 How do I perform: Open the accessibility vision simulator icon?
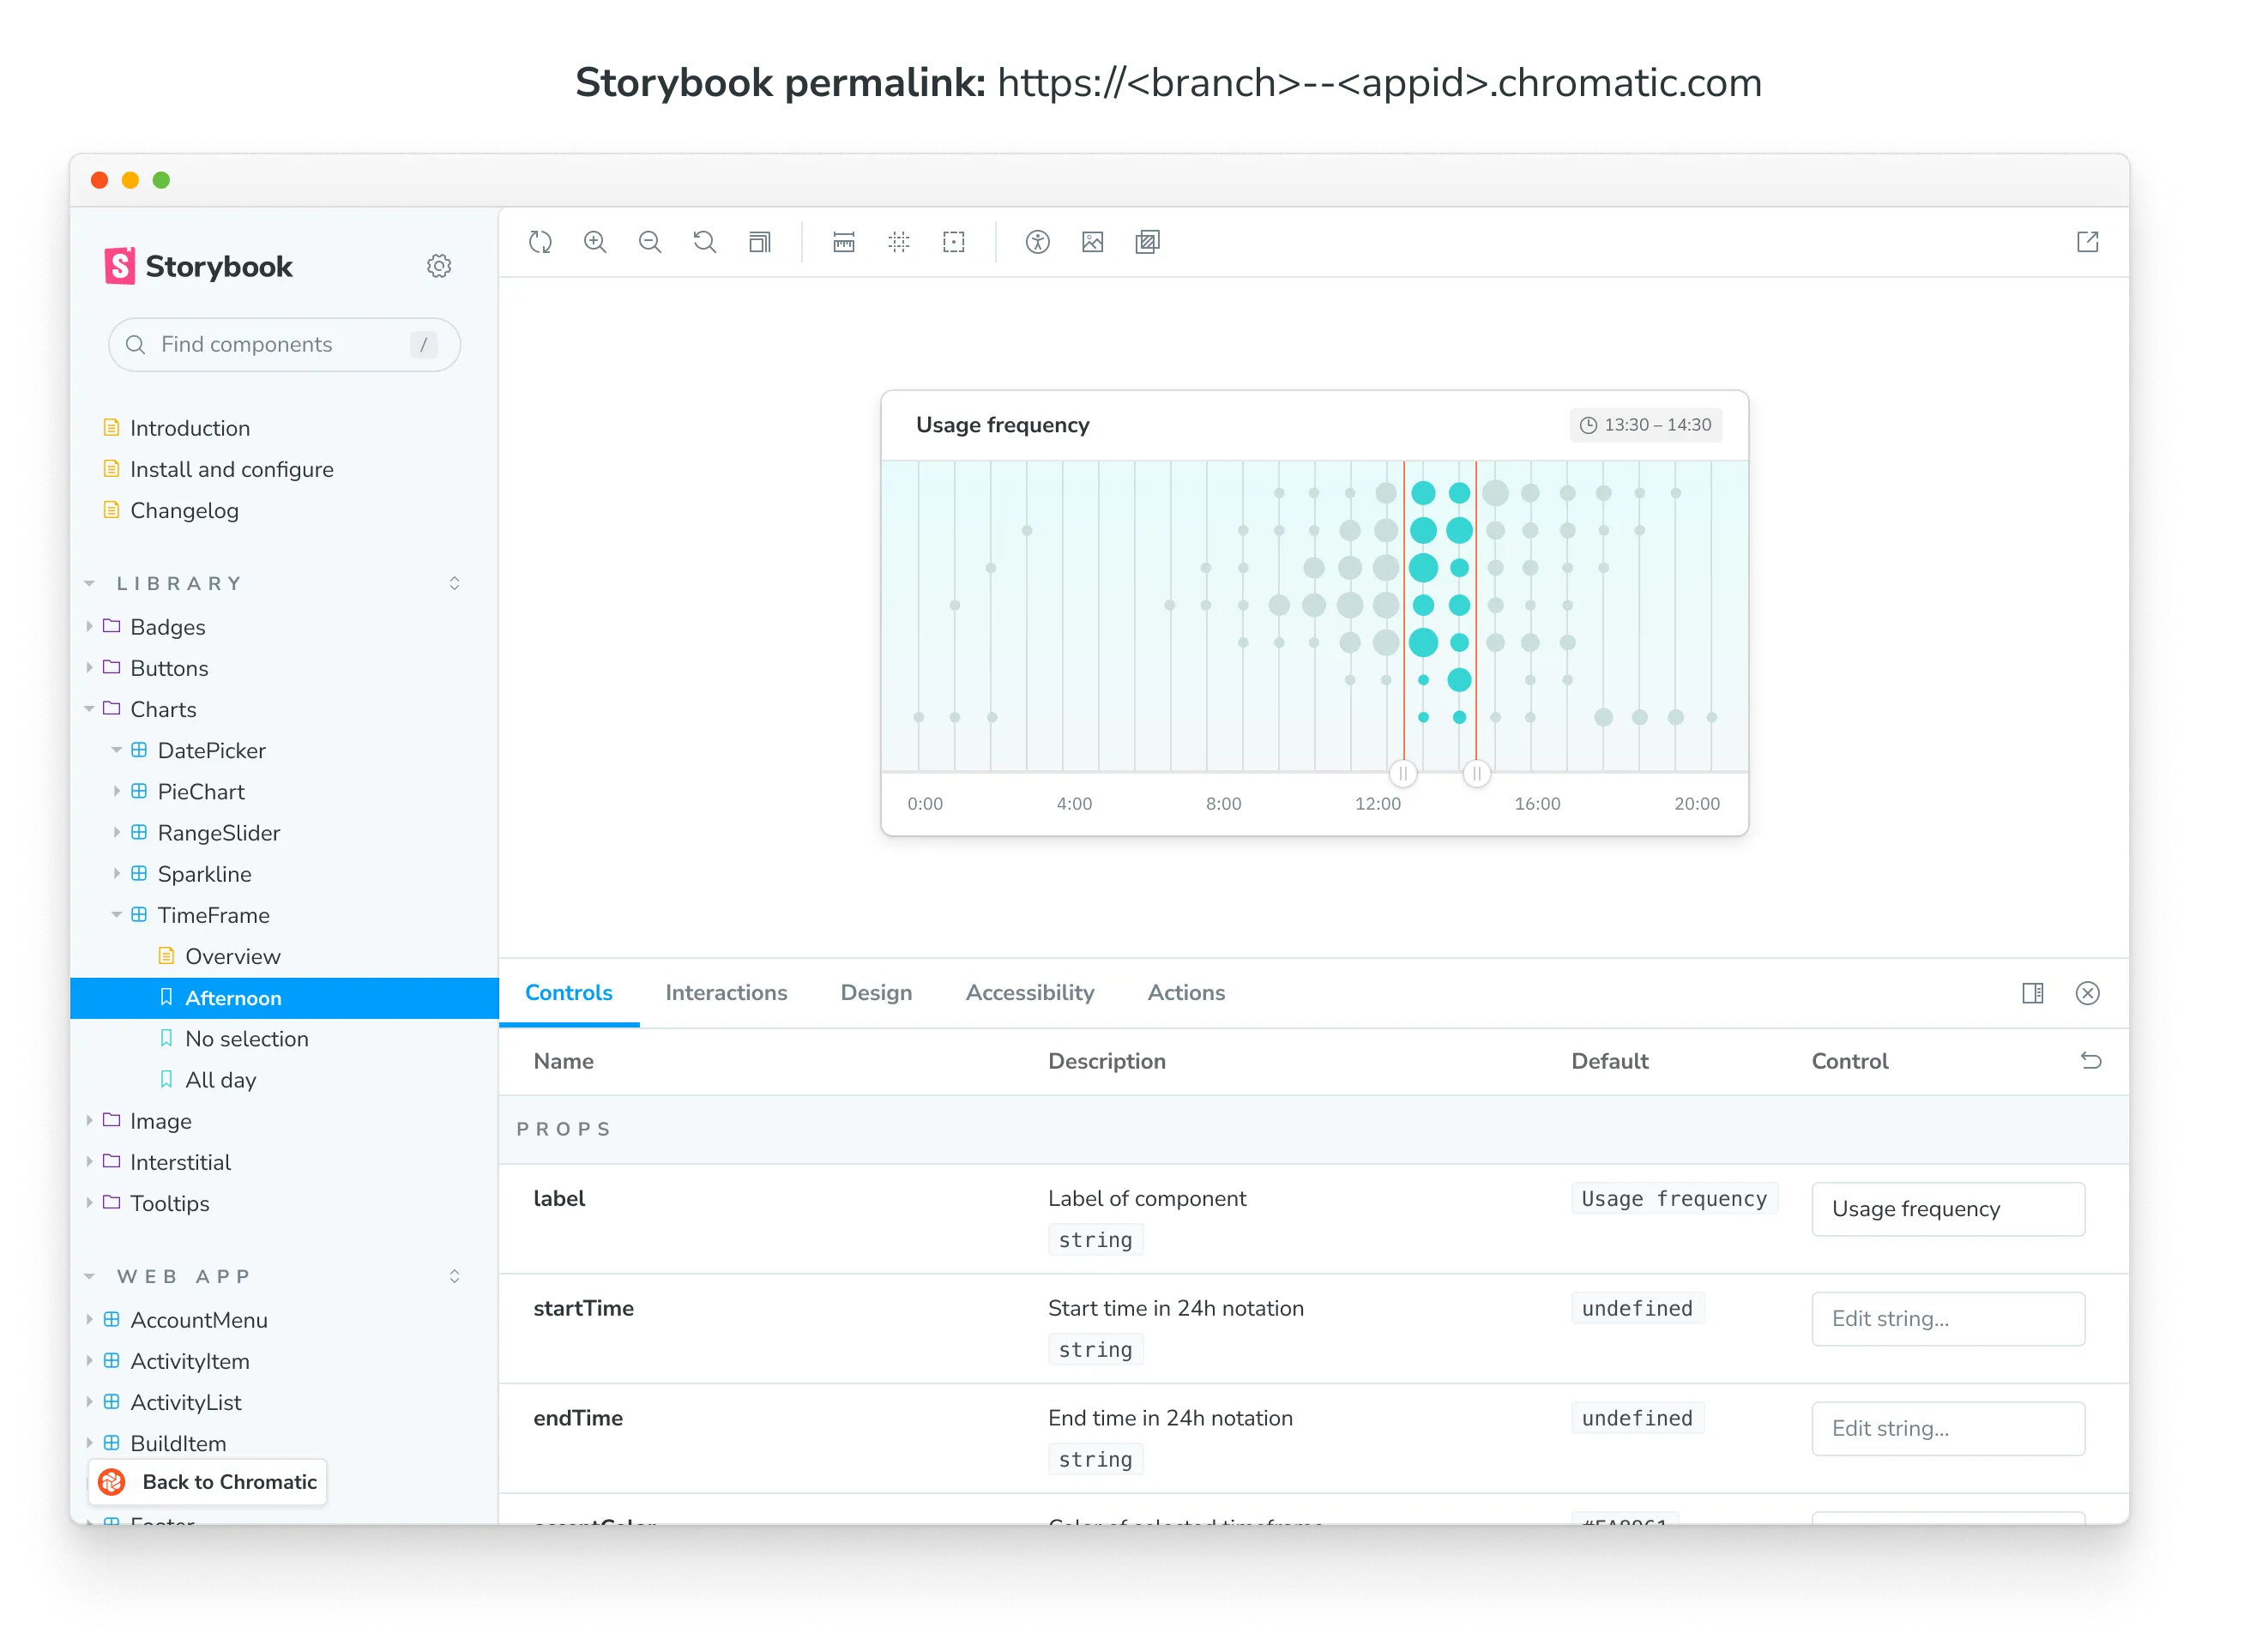(x=1038, y=242)
